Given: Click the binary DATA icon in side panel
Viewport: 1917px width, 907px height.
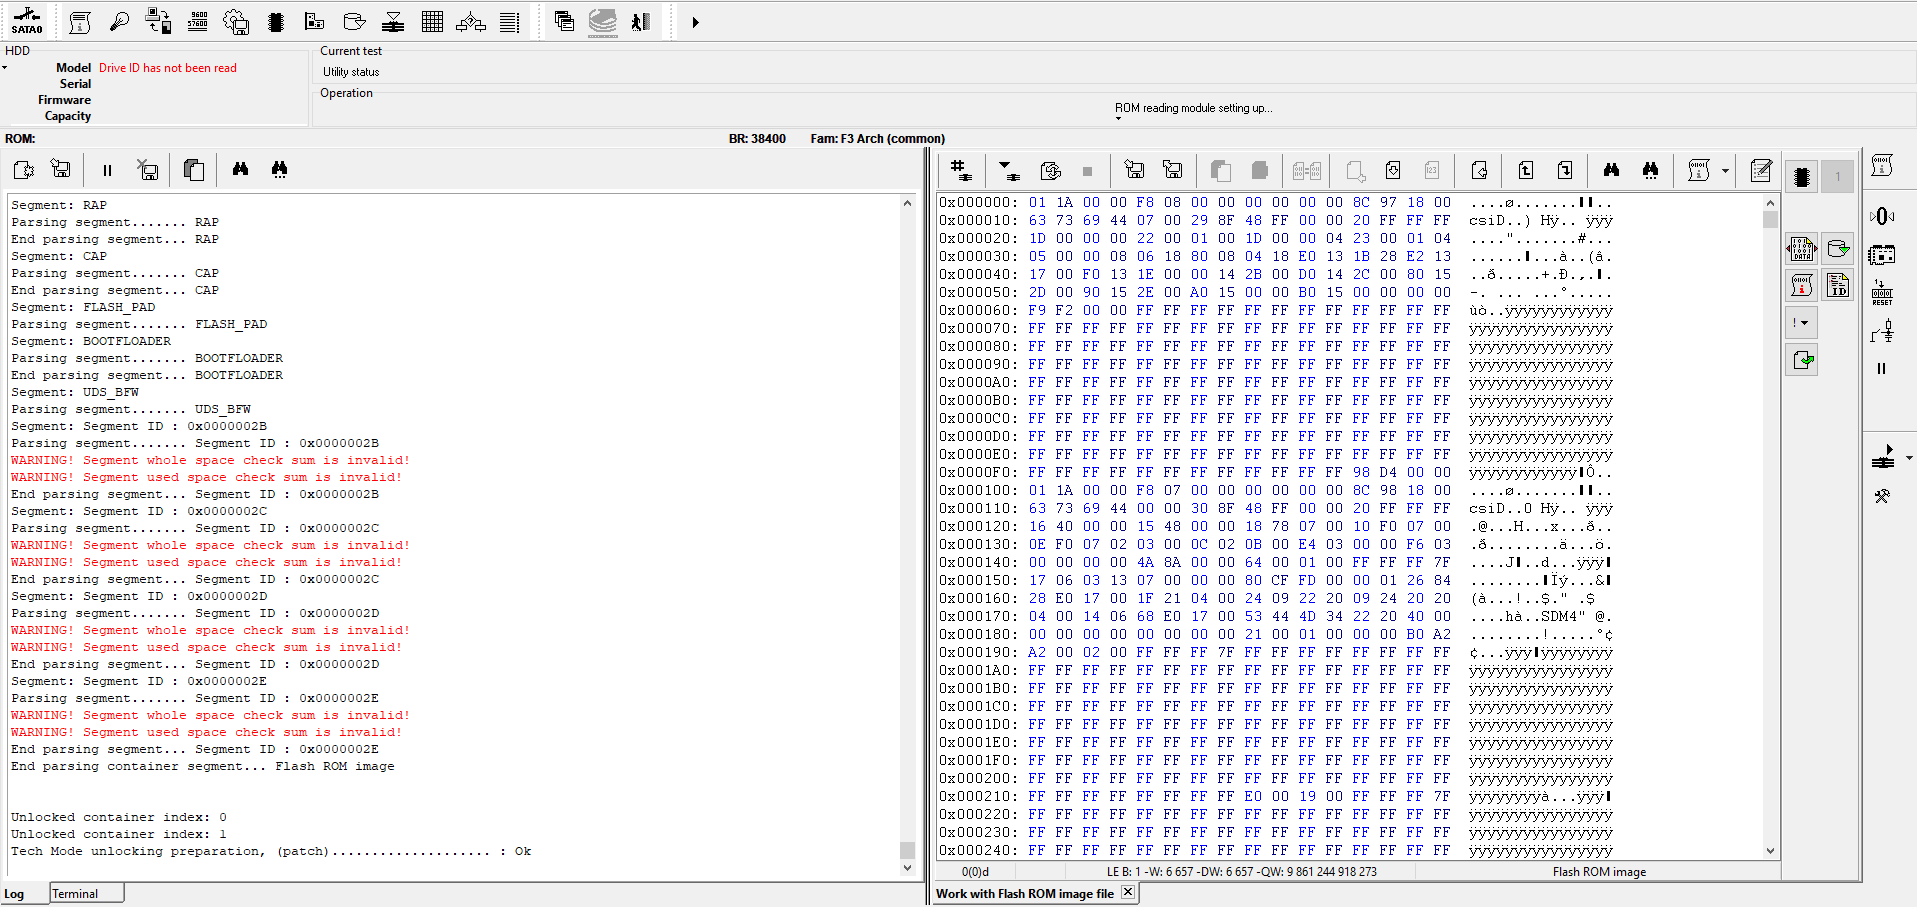Looking at the screenshot, I should (x=1801, y=248).
